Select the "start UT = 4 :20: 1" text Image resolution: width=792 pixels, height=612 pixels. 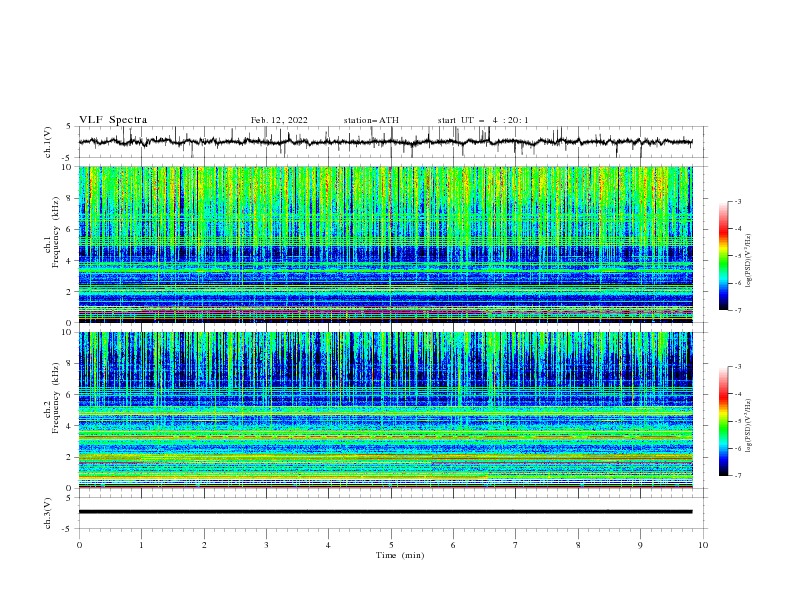coord(483,120)
